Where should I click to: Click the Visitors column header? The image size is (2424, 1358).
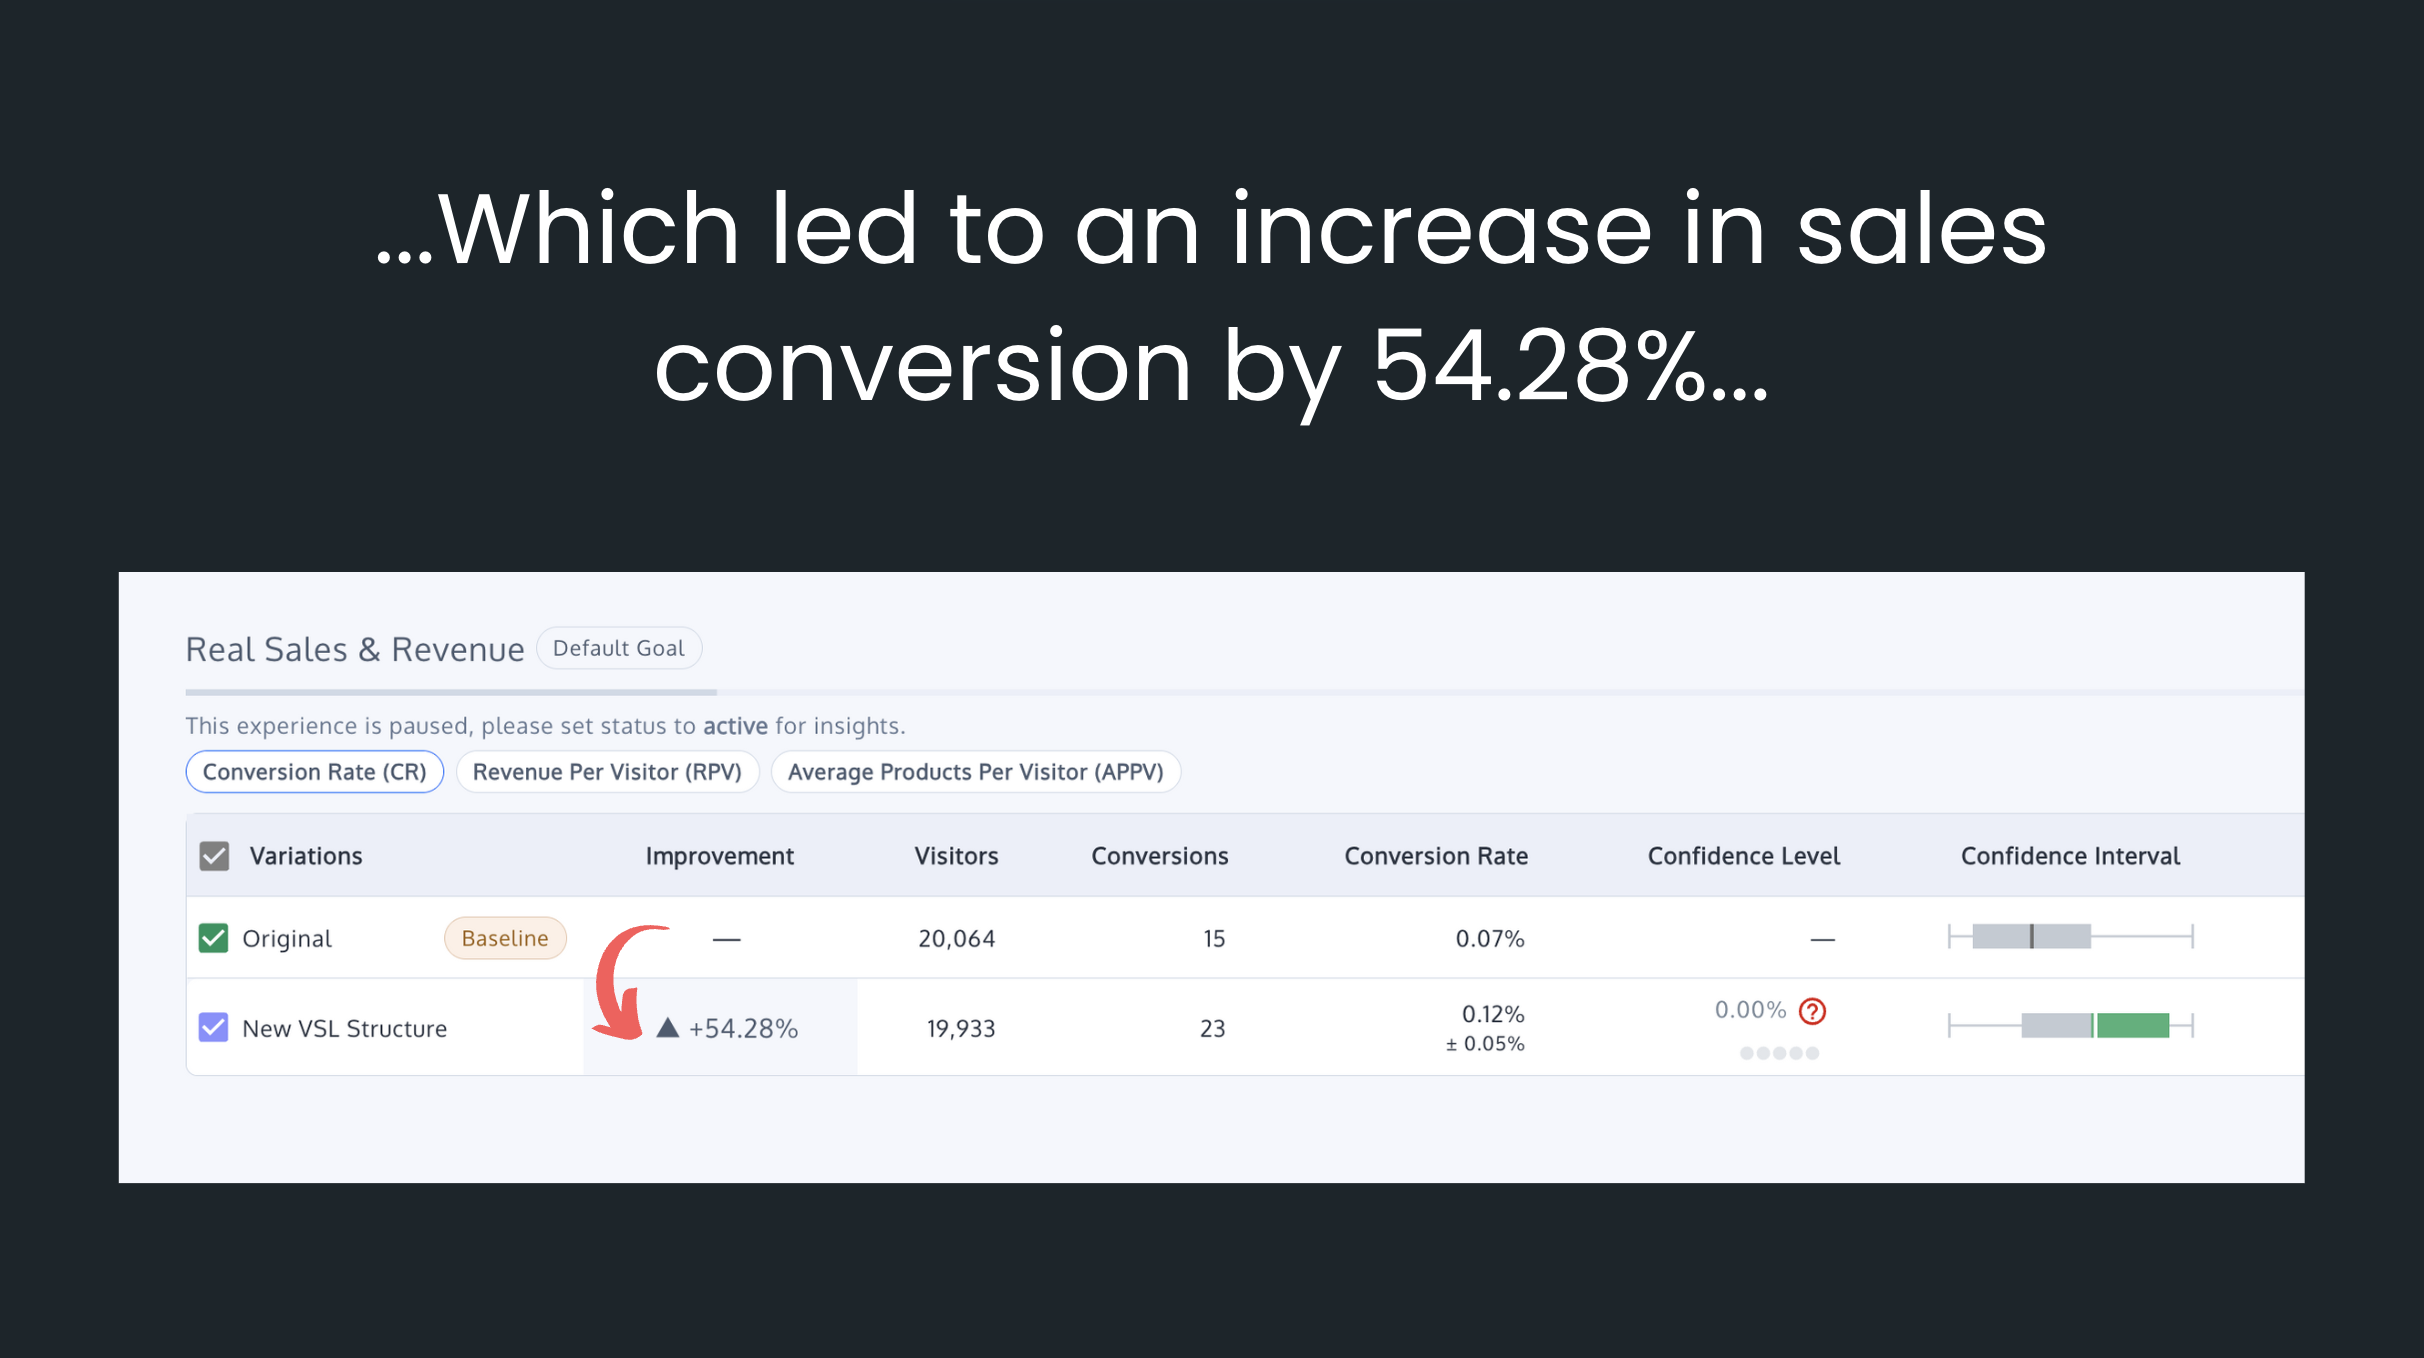pos(956,856)
